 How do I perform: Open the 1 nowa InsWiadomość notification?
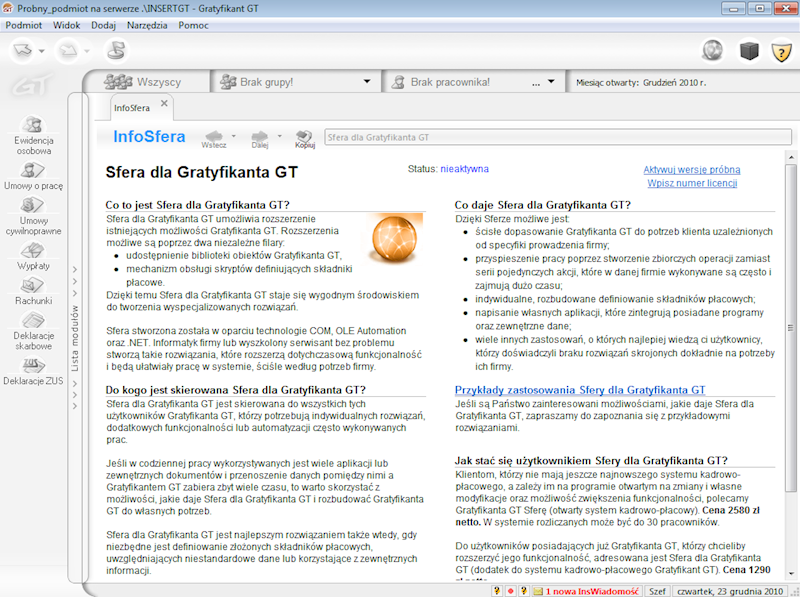592,590
